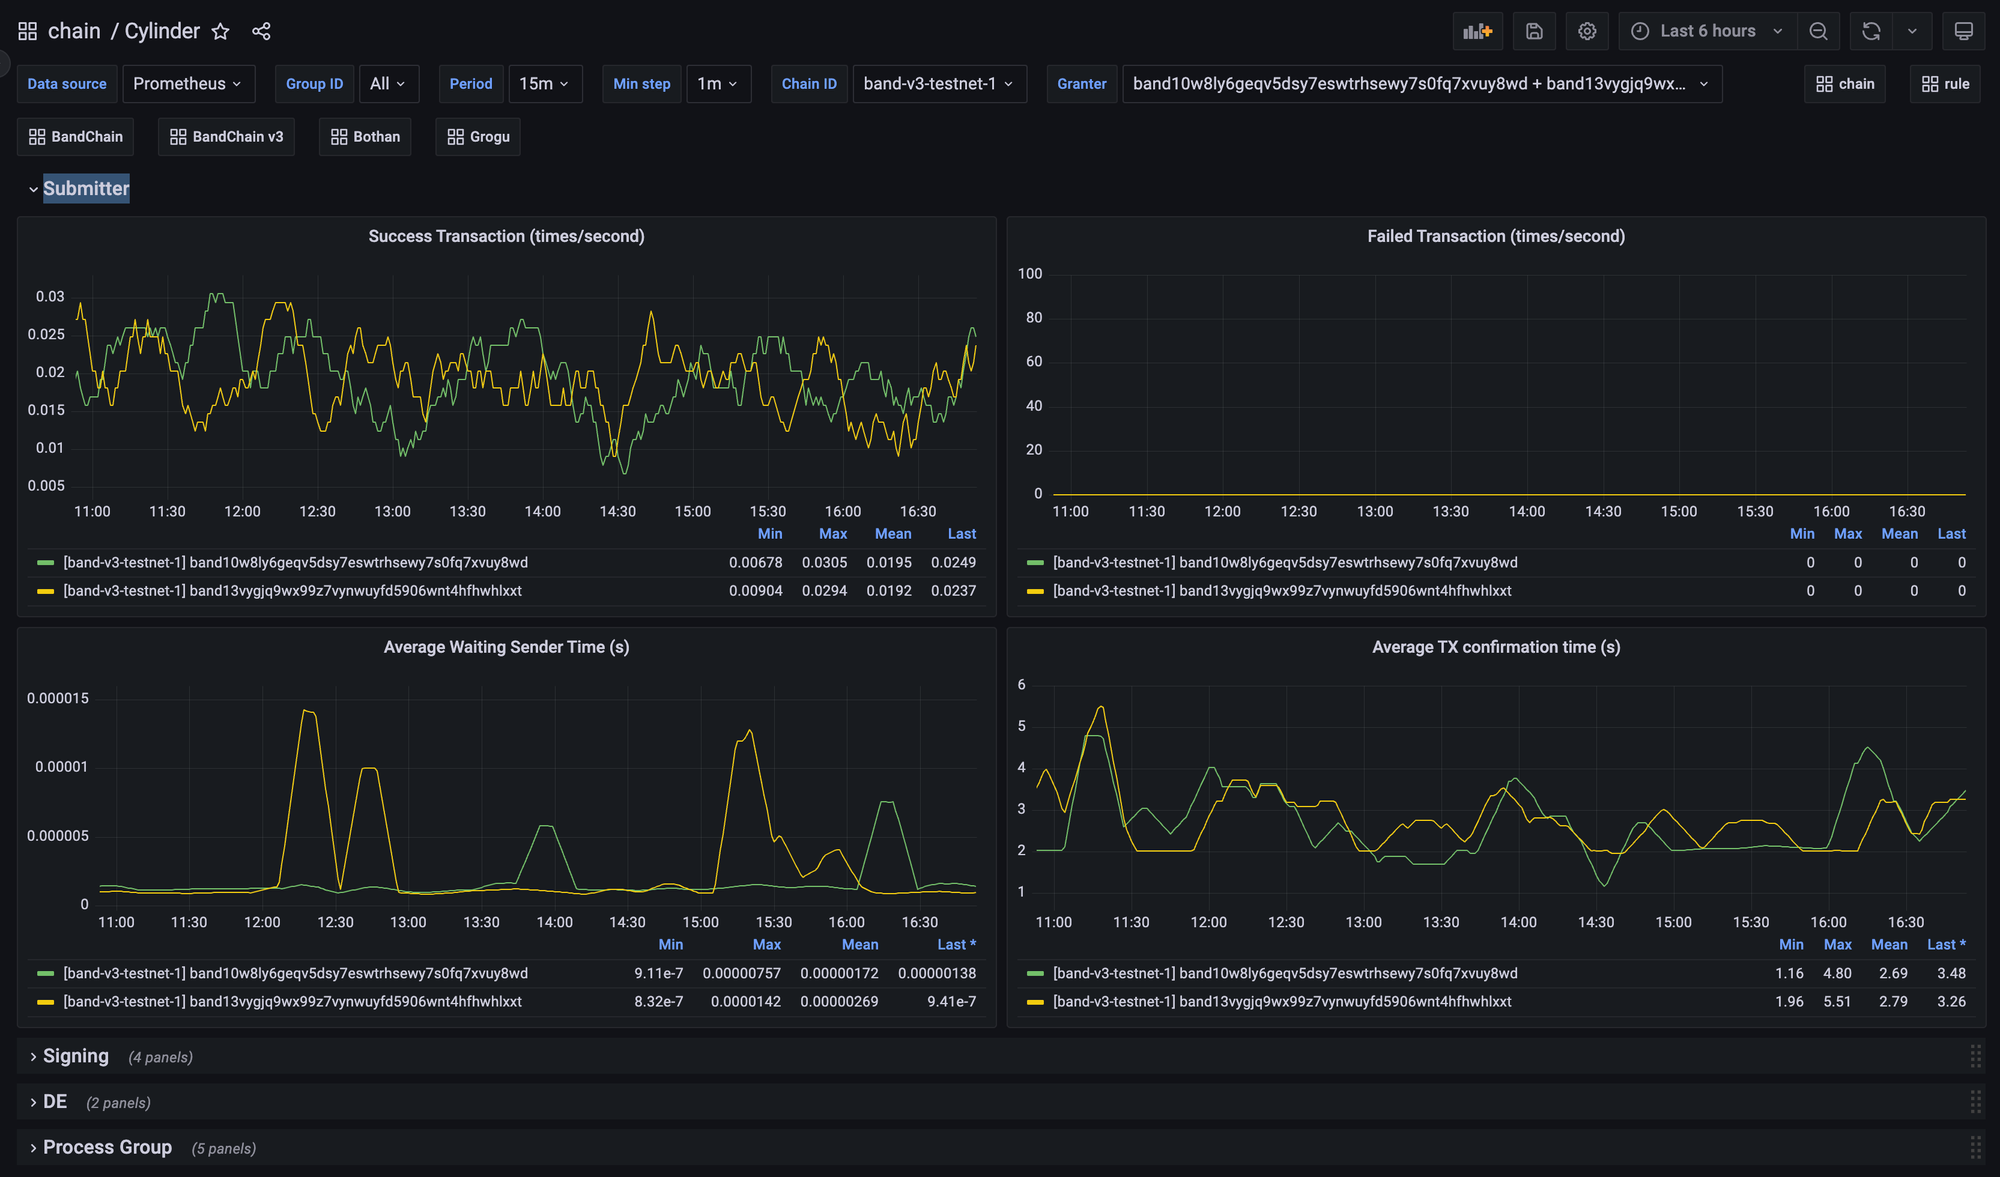Open dashboard settings via the gear icon
Image resolution: width=2000 pixels, height=1177 pixels.
pyautogui.click(x=1587, y=31)
